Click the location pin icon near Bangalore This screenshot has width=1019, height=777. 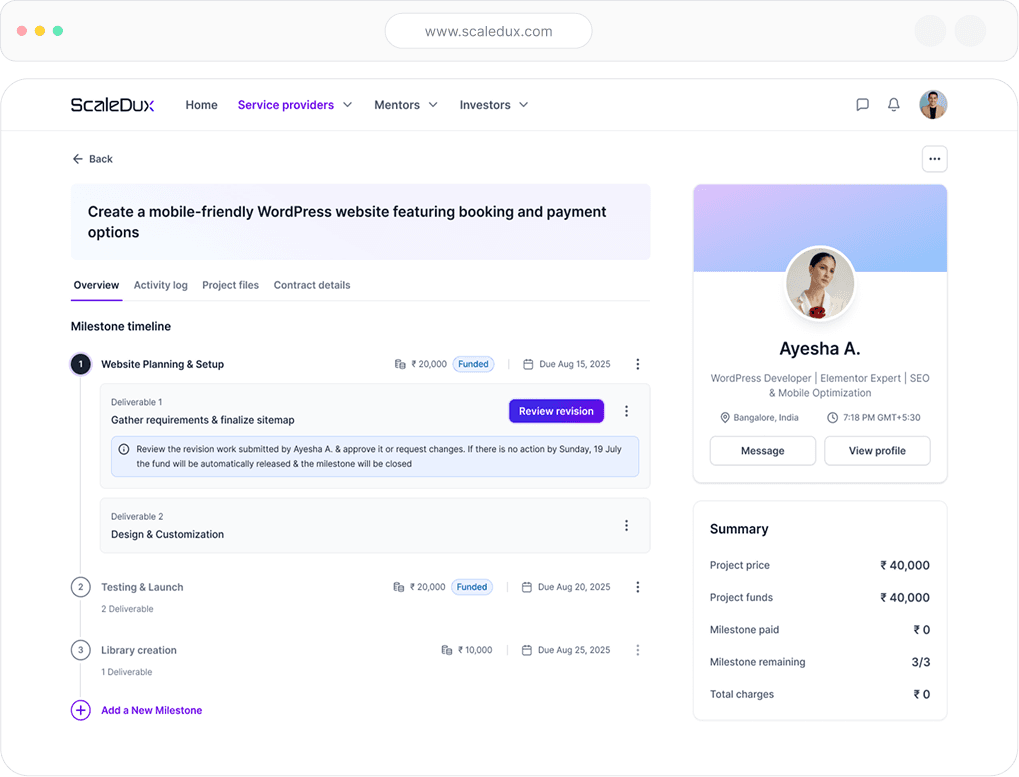pyautogui.click(x=725, y=417)
